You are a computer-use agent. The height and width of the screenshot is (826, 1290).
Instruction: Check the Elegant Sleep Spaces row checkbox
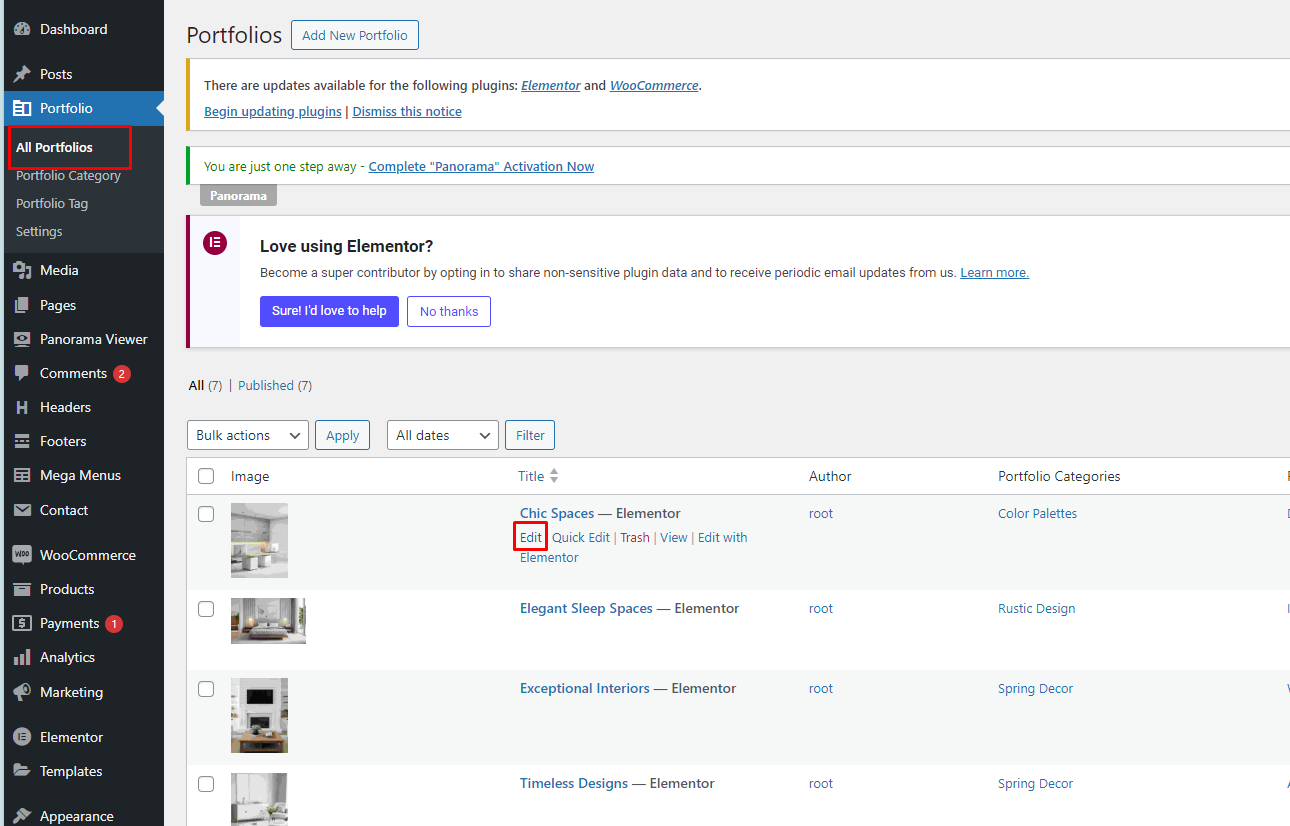[x=206, y=609]
